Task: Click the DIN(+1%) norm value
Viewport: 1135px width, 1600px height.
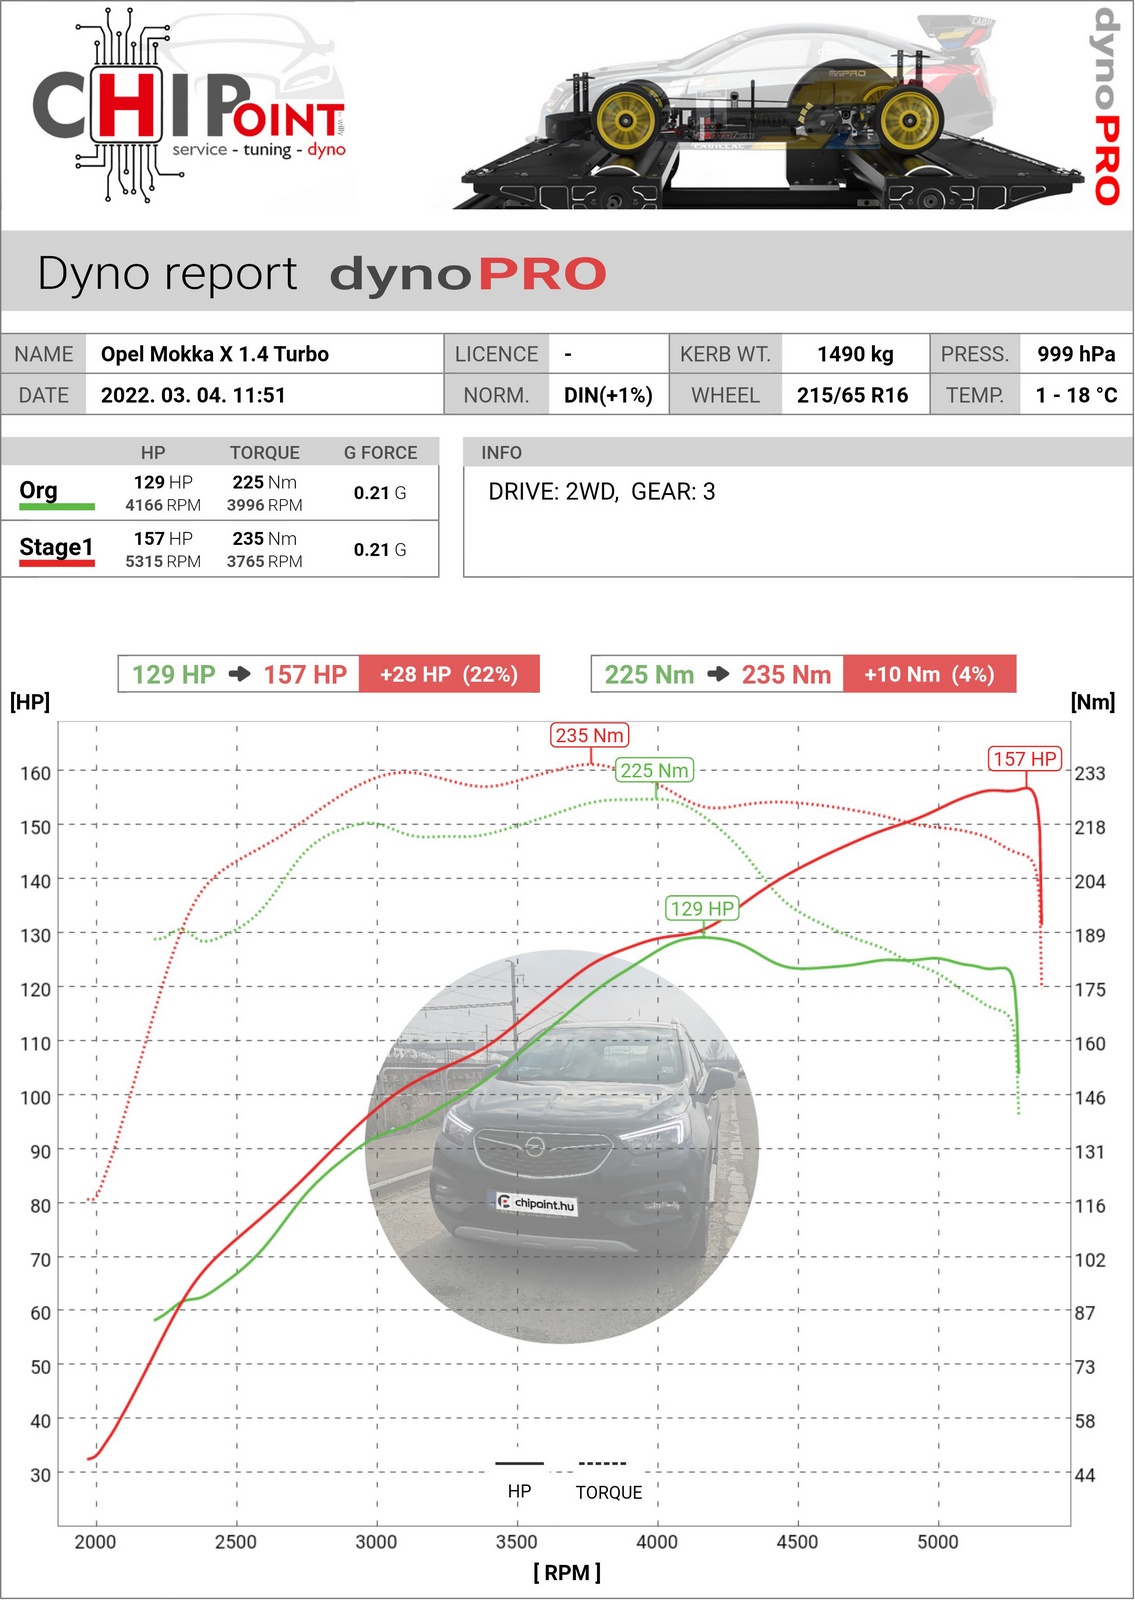Action: pyautogui.click(x=608, y=395)
